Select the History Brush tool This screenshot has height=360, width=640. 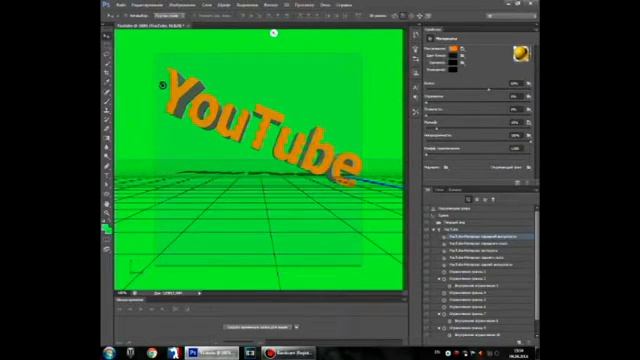(x=107, y=119)
